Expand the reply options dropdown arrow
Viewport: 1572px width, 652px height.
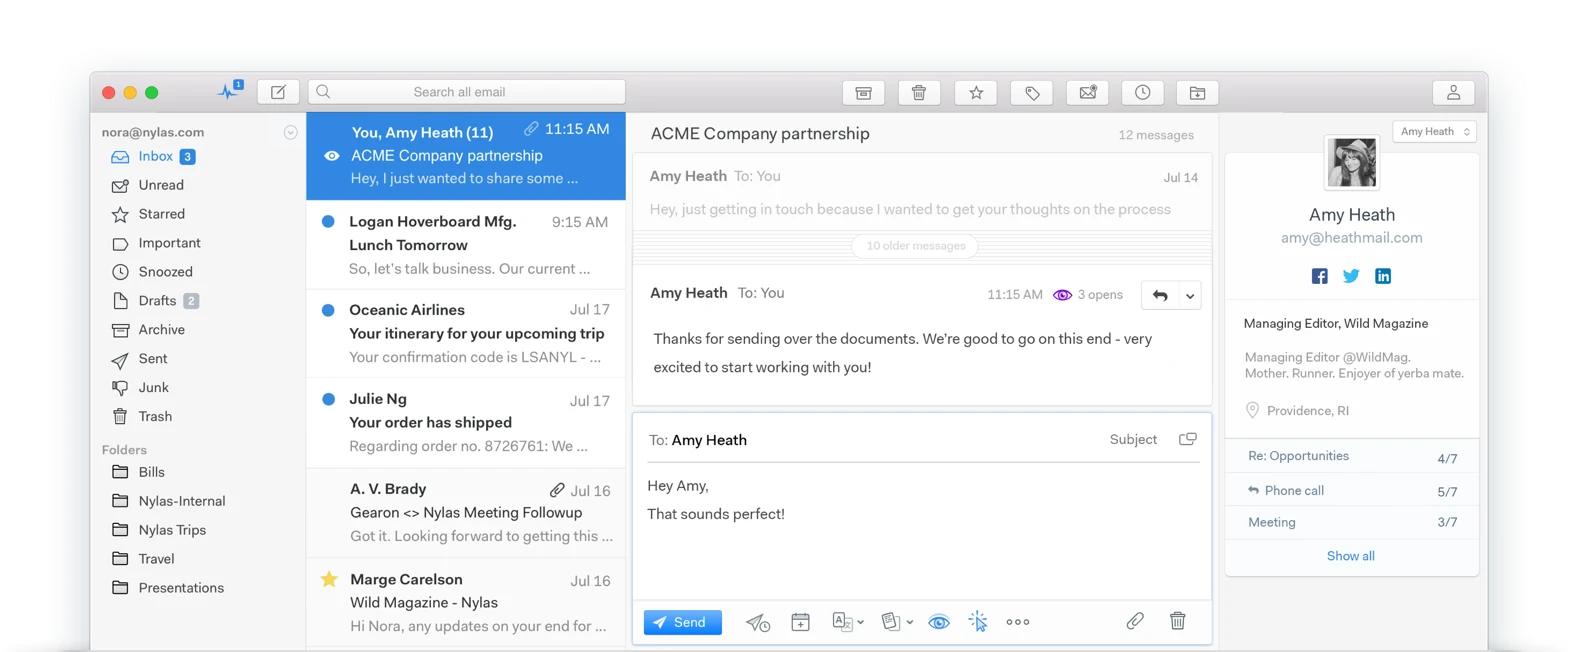click(1190, 295)
